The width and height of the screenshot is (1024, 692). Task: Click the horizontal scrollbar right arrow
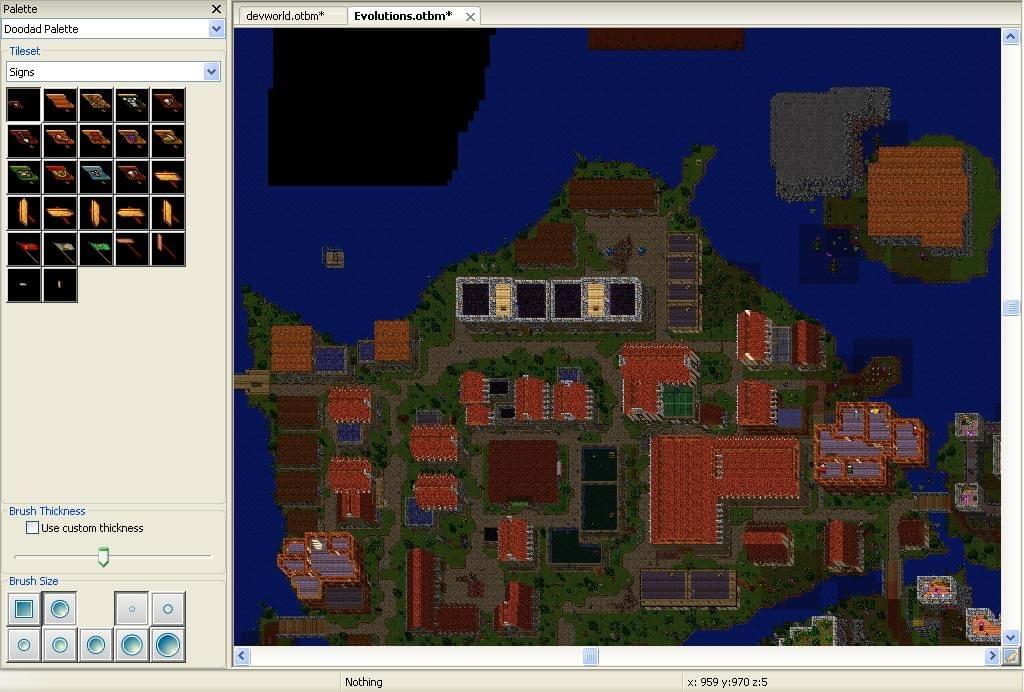coord(993,655)
